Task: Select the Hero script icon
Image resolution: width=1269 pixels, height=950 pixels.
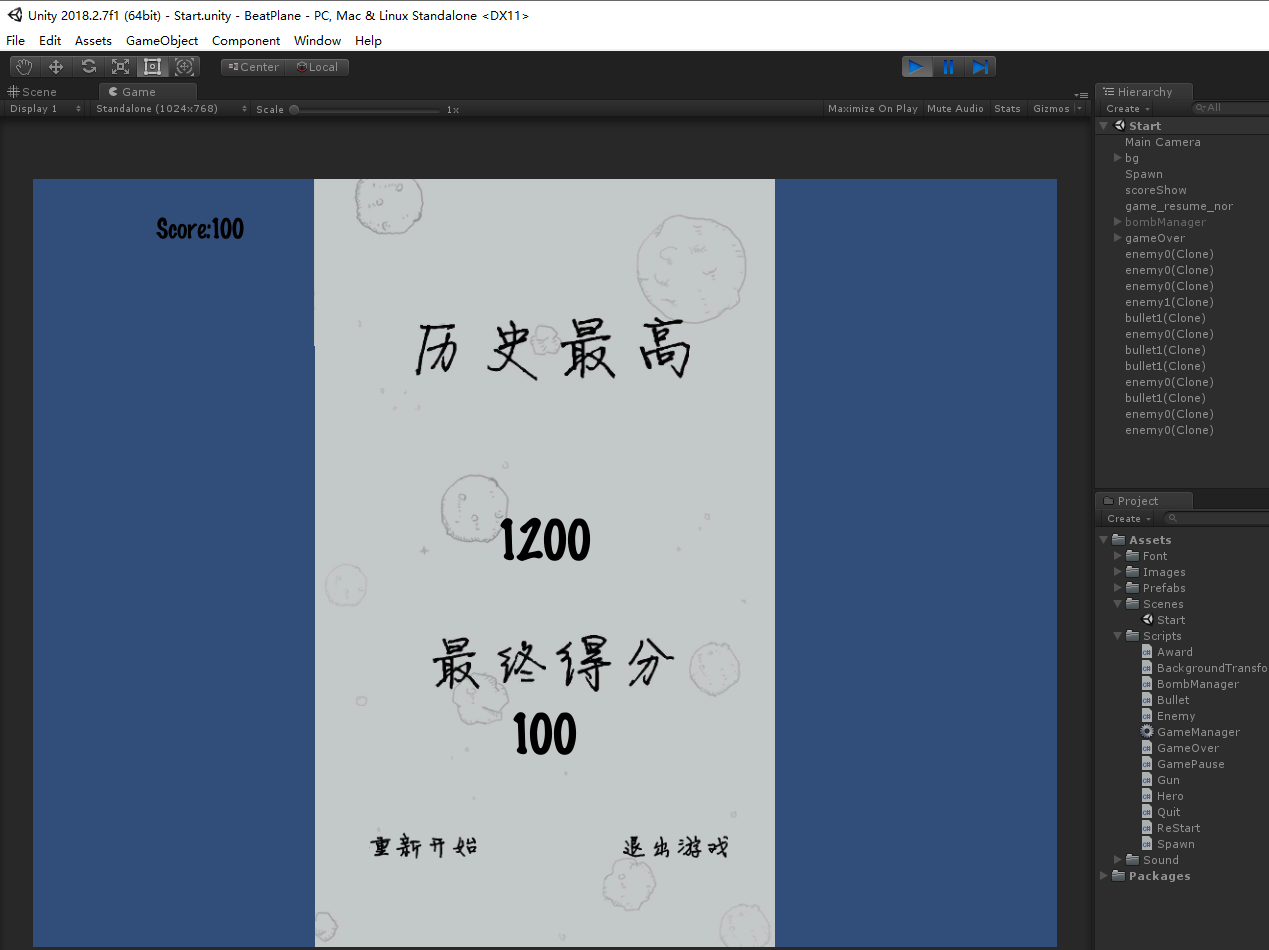Action: 1147,796
